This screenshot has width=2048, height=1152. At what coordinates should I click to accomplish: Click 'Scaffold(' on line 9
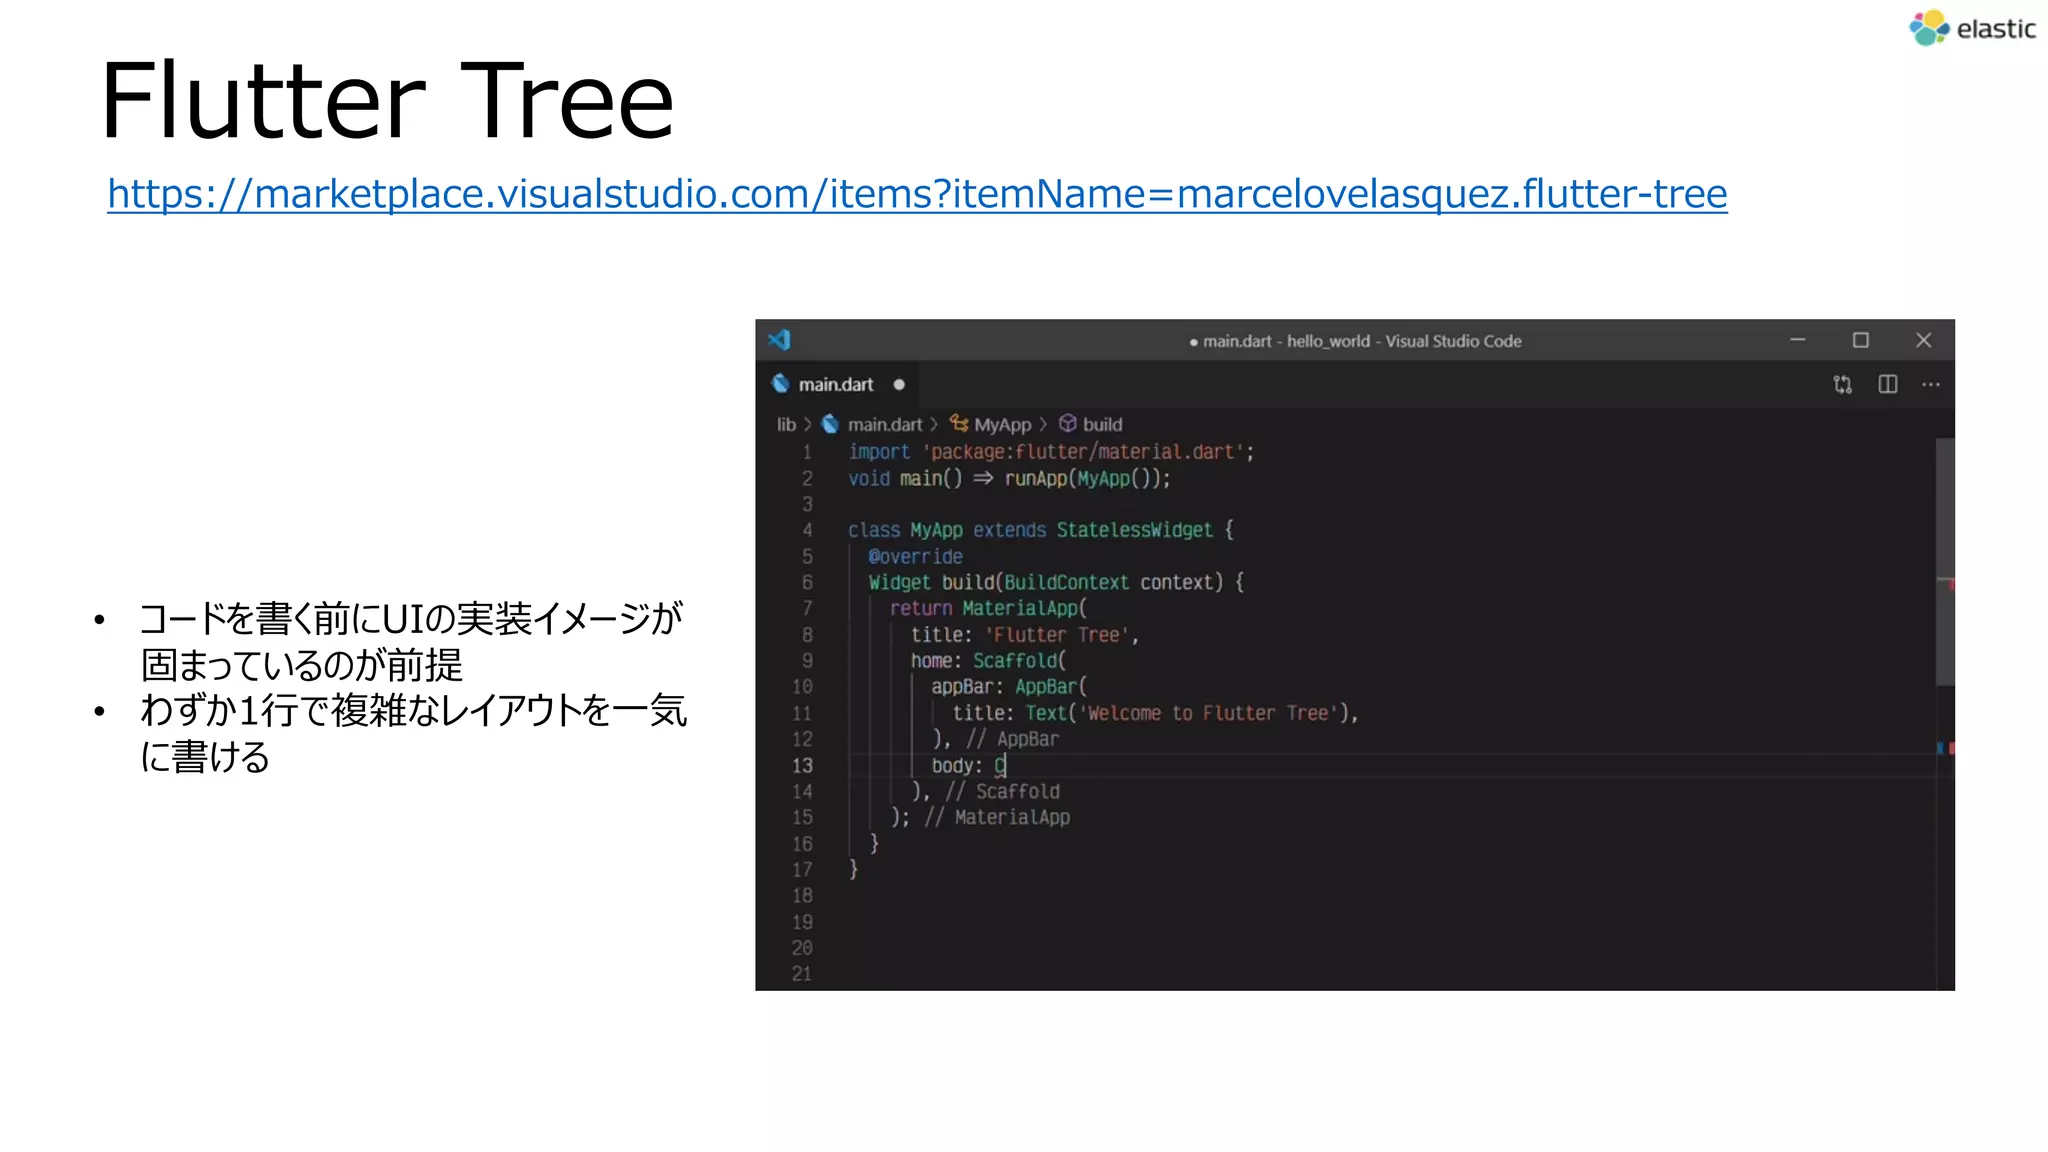(x=1019, y=661)
